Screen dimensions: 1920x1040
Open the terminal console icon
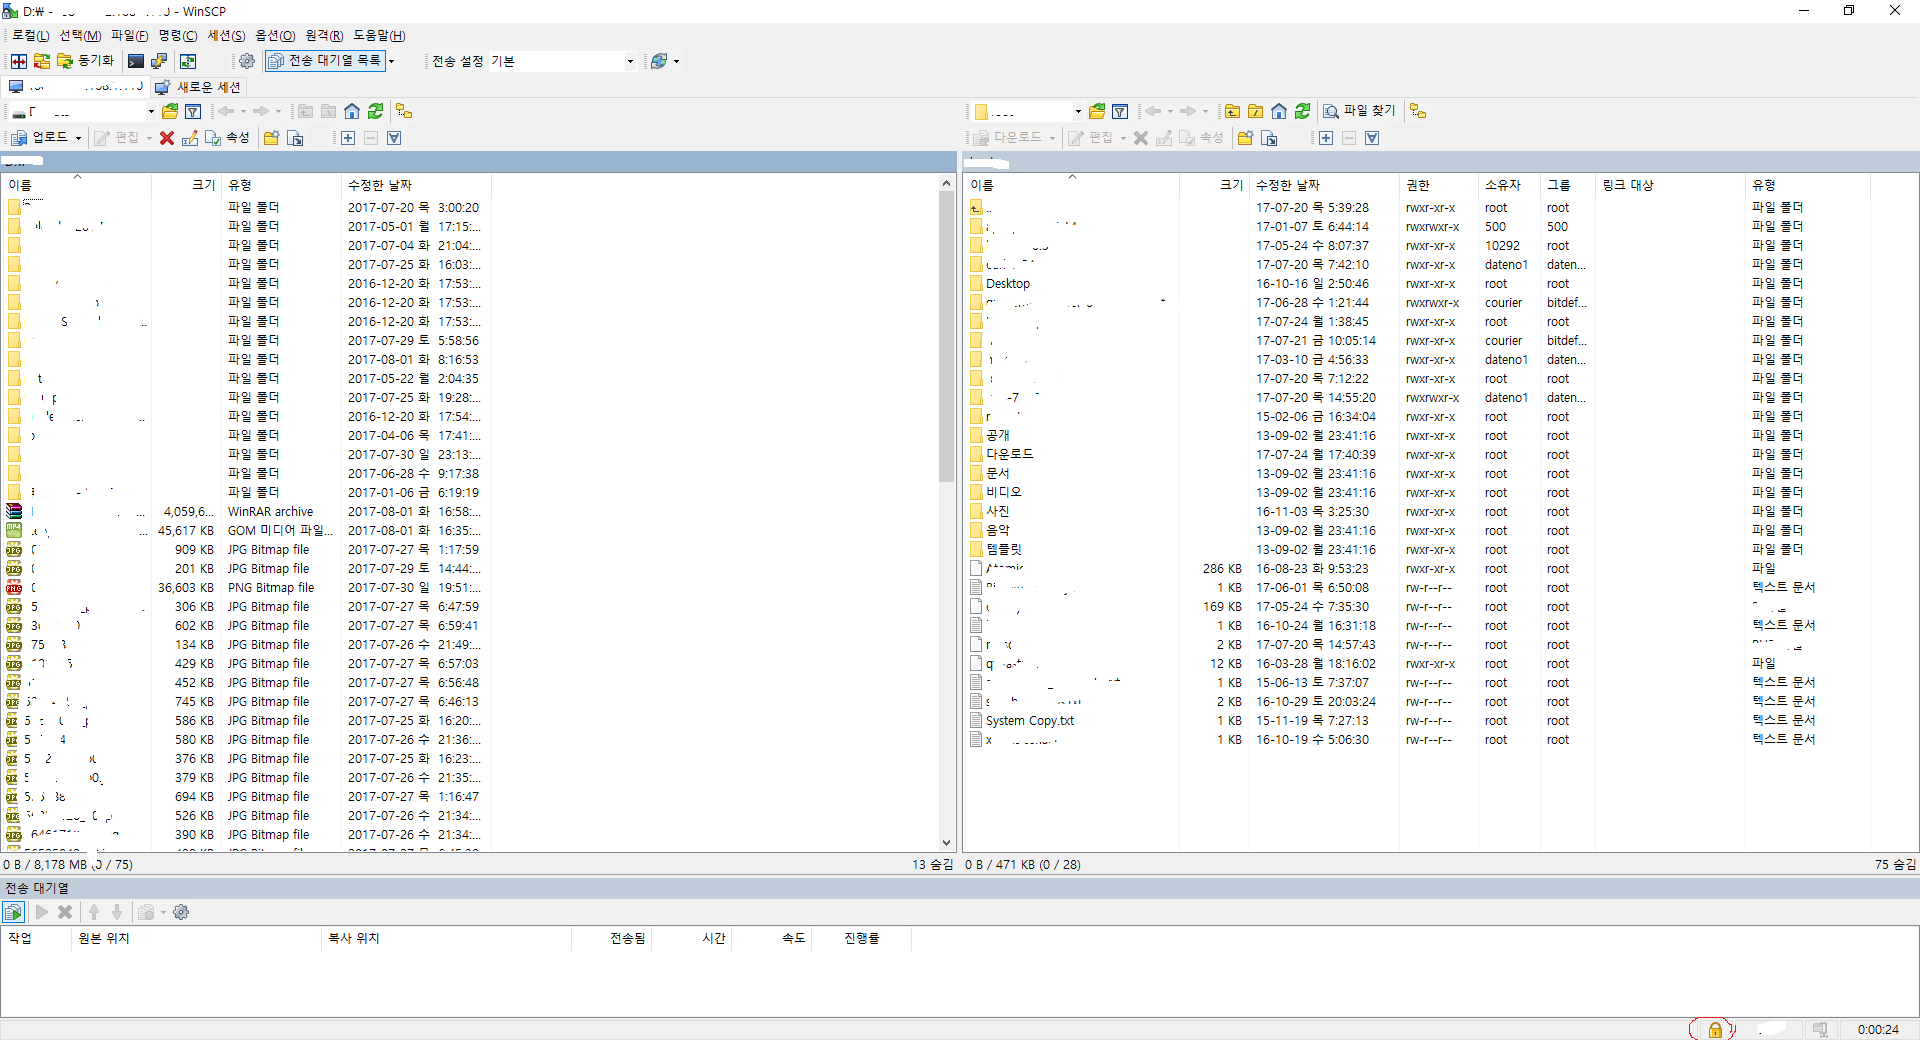(x=136, y=61)
